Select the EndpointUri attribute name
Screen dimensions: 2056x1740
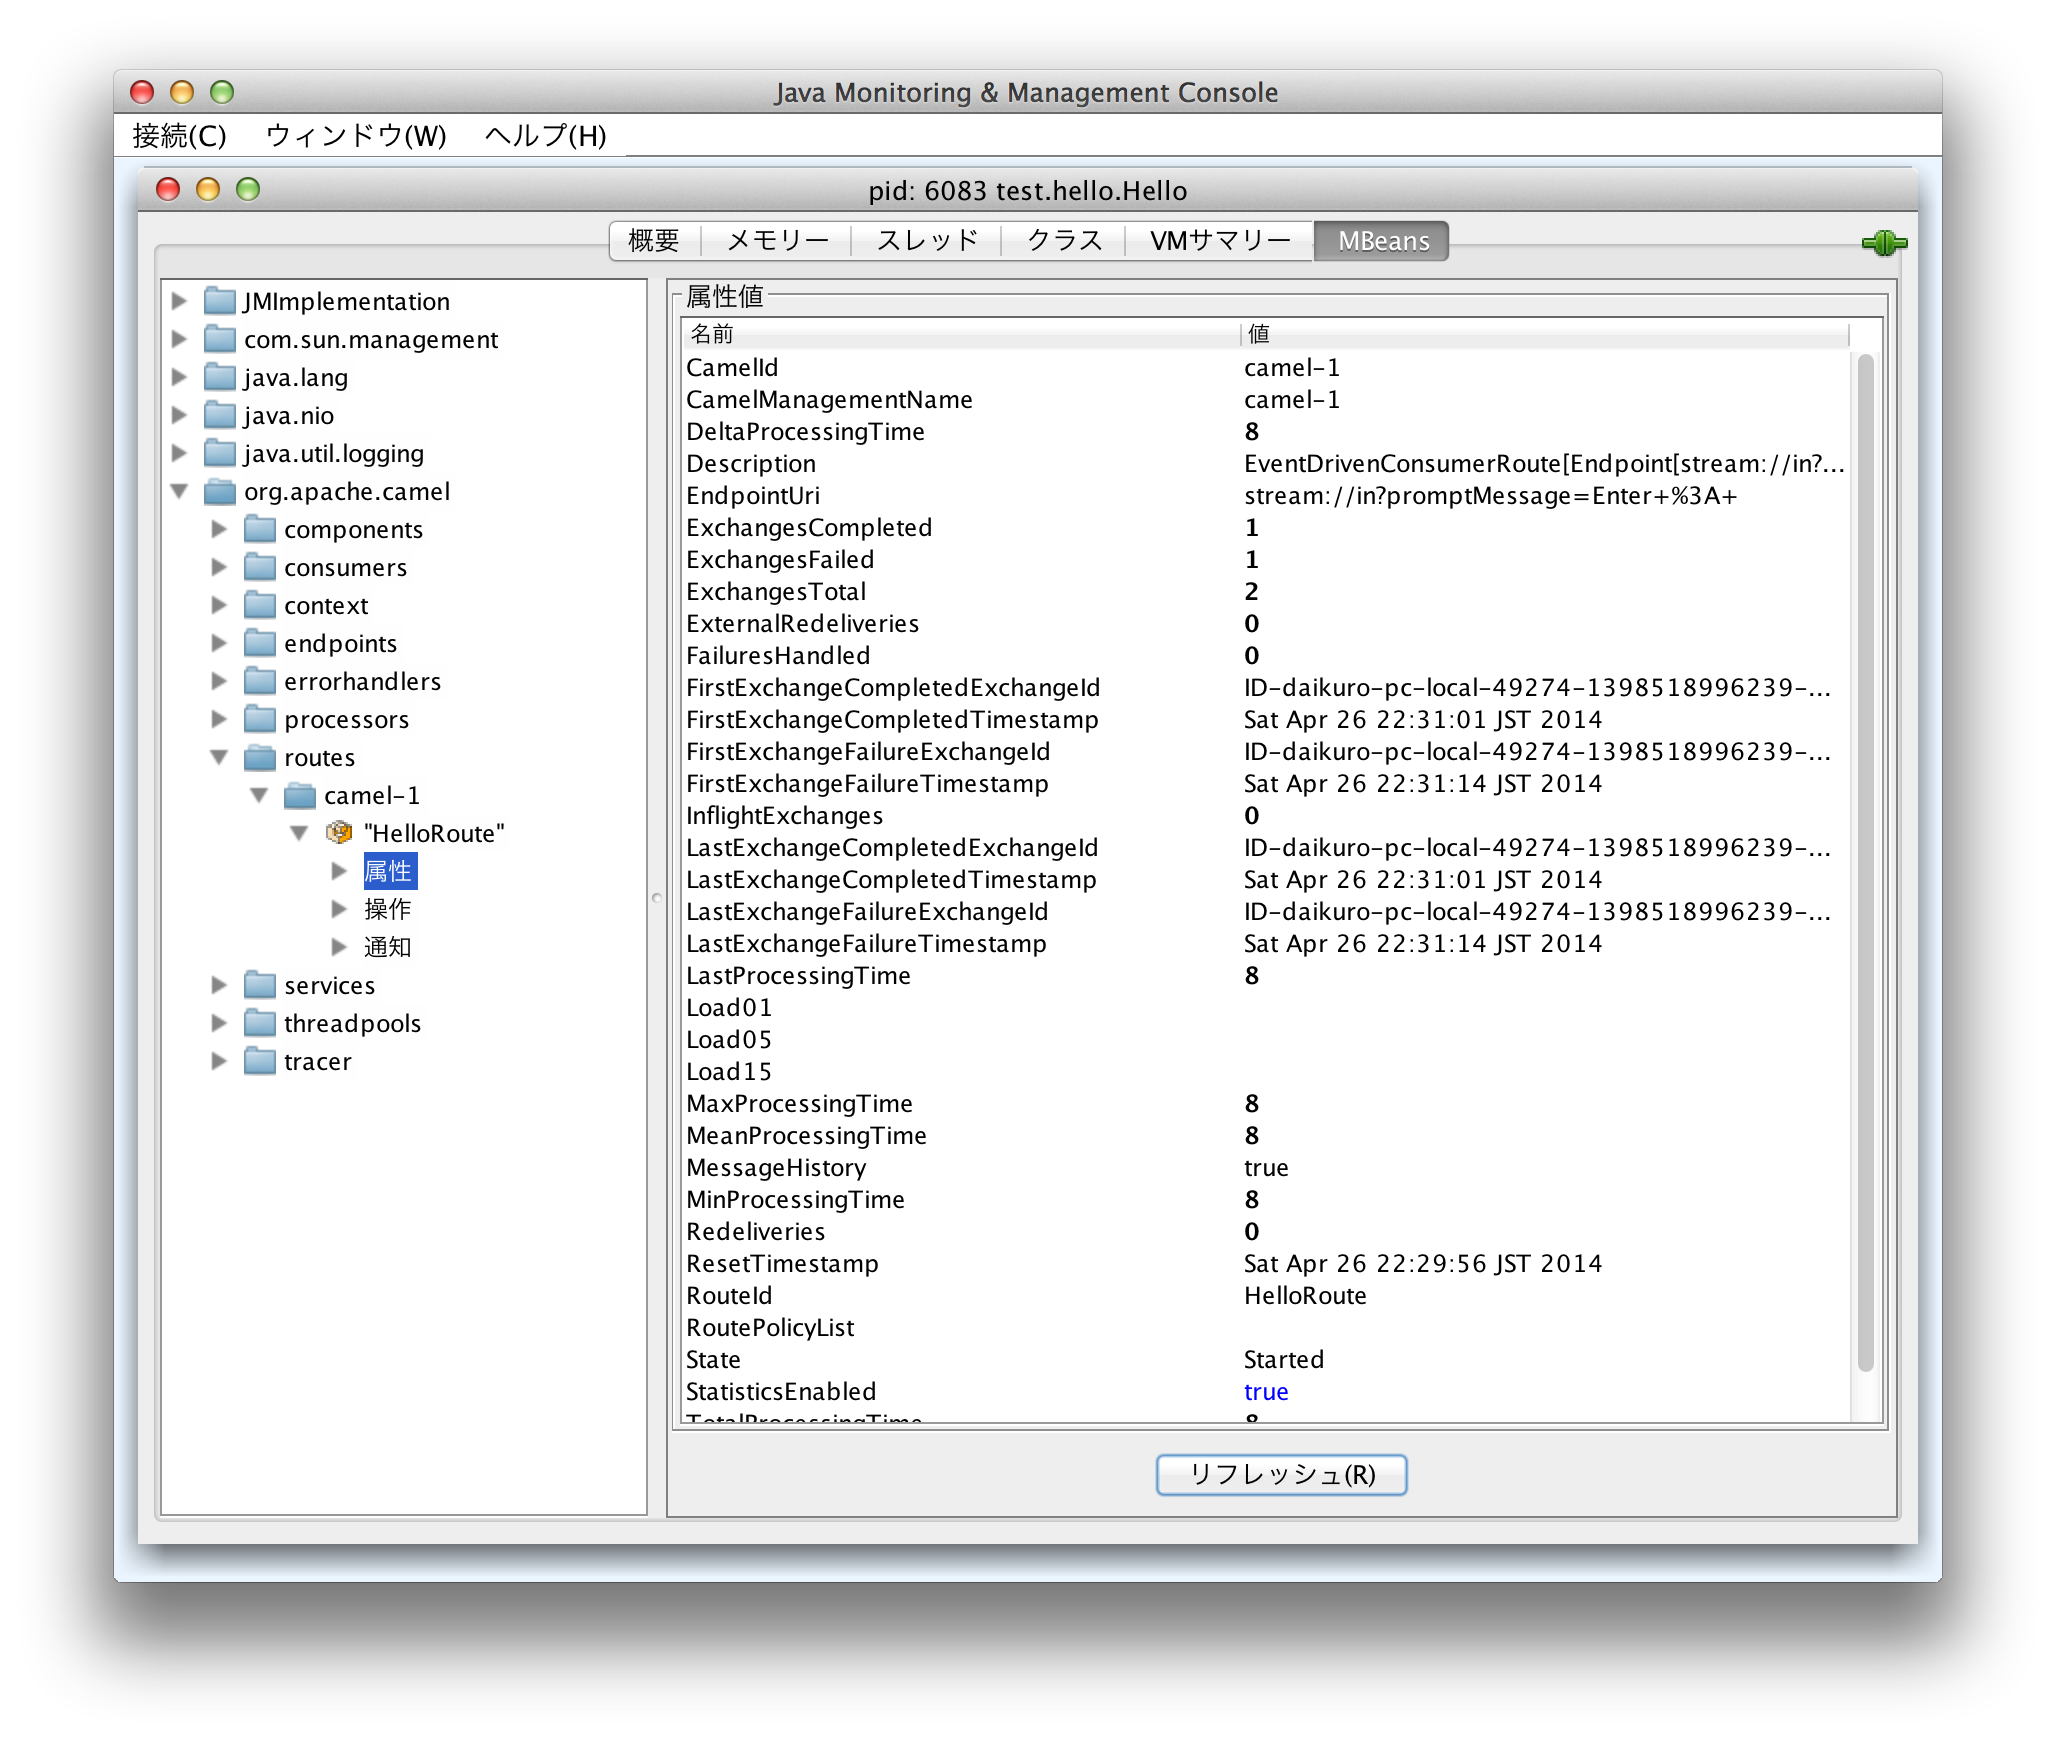[753, 495]
